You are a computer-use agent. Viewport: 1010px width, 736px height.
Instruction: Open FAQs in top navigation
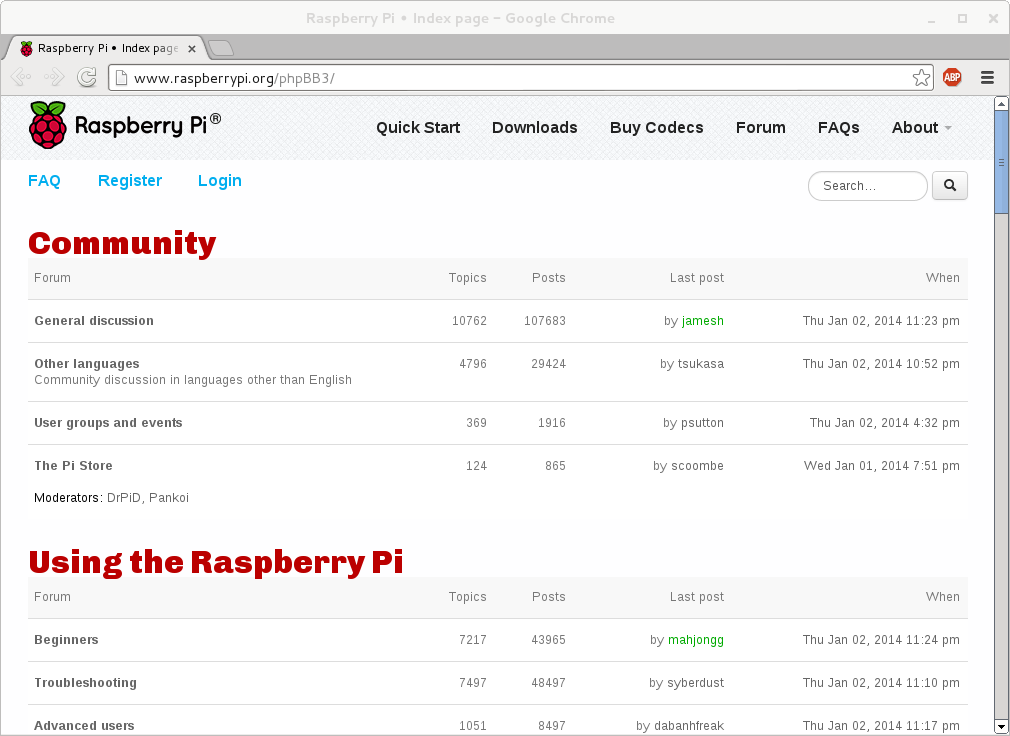839,127
